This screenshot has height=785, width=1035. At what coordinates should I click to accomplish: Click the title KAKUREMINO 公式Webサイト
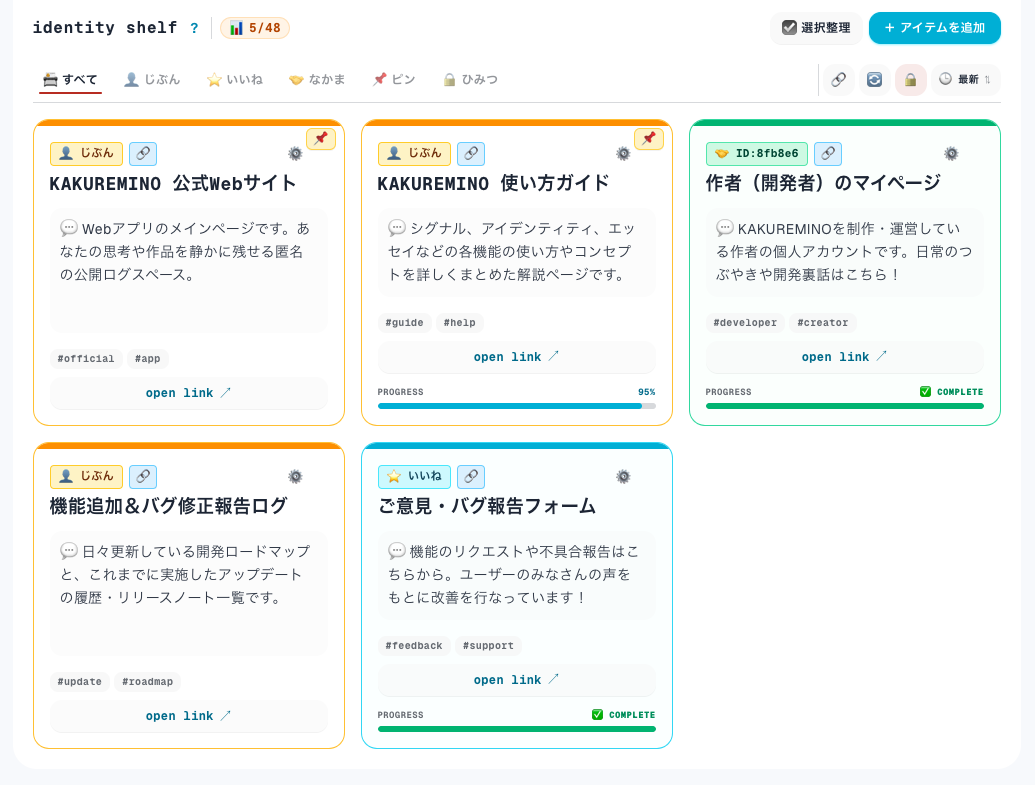click(x=173, y=184)
